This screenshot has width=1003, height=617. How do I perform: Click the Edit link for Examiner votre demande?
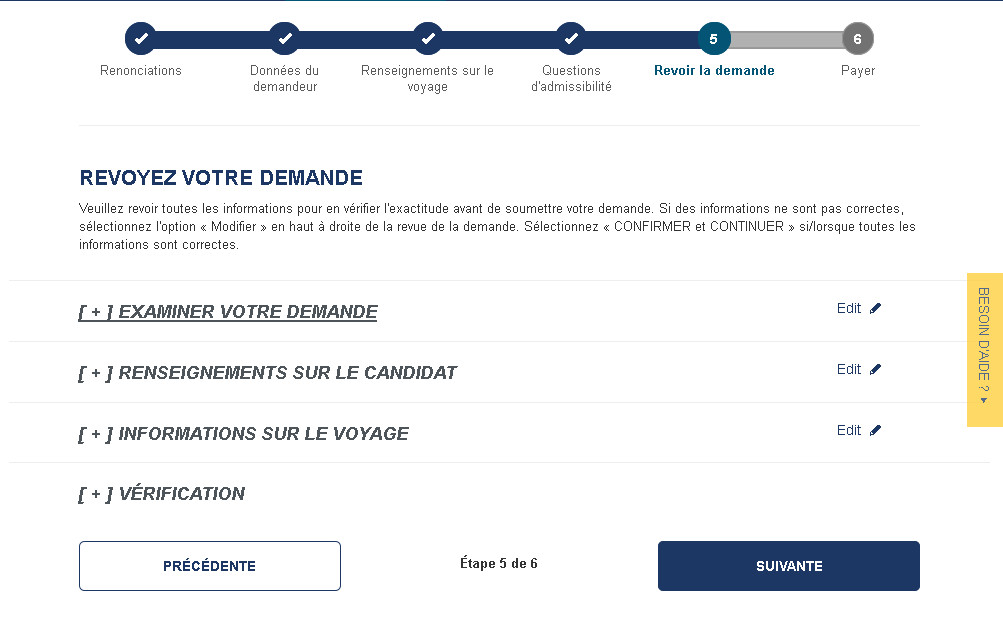(x=847, y=308)
